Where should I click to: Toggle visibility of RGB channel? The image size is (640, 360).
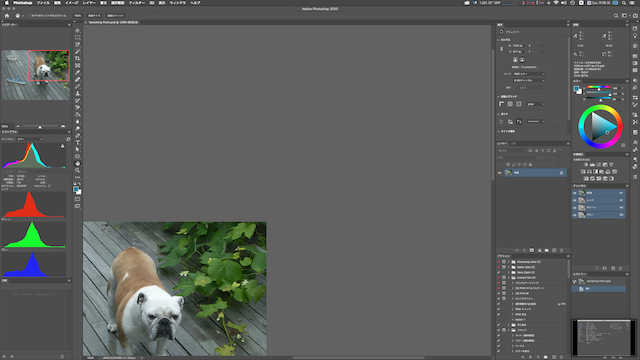[575, 193]
